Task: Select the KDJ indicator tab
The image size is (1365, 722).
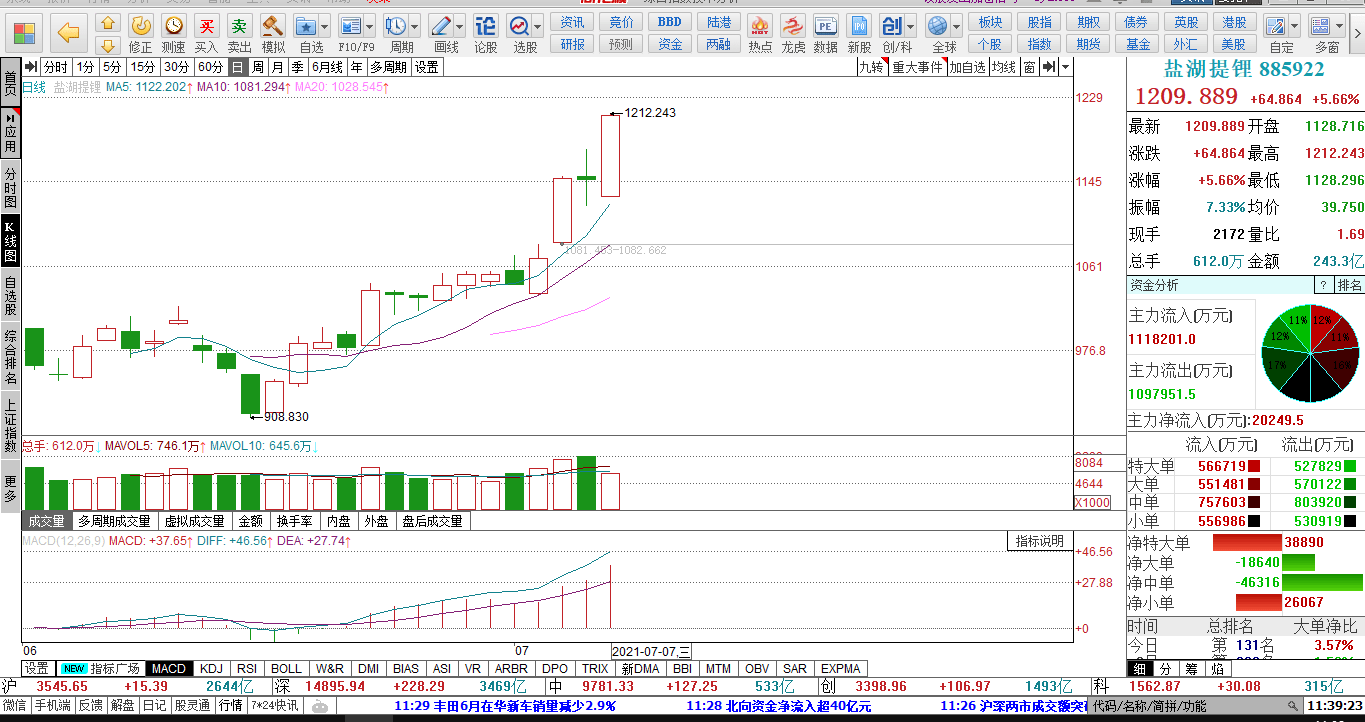Action: coord(212,668)
